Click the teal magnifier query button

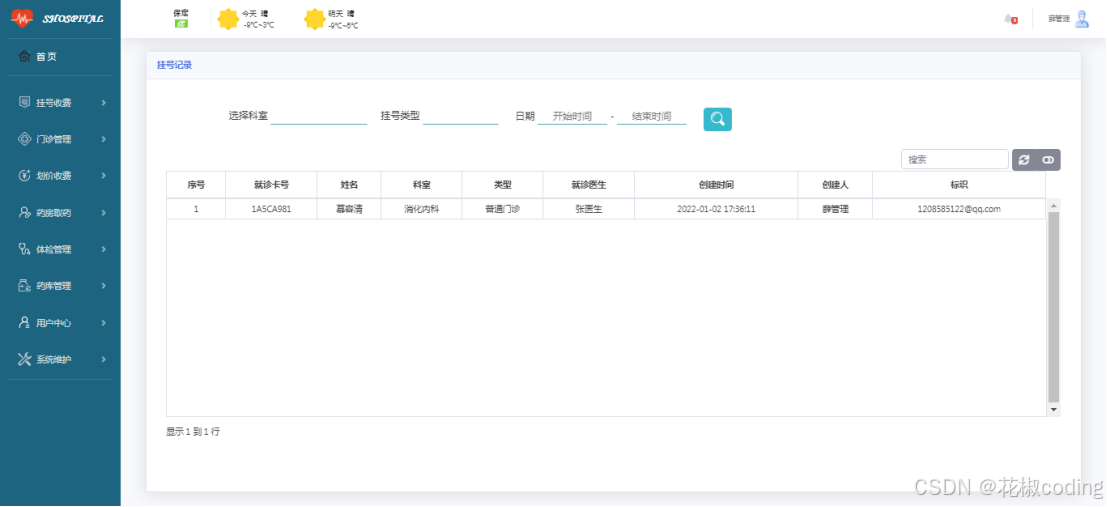tap(718, 119)
